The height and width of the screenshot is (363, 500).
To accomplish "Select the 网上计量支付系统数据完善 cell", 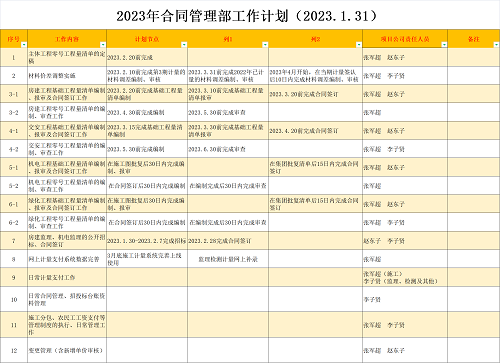I will 67,259.
